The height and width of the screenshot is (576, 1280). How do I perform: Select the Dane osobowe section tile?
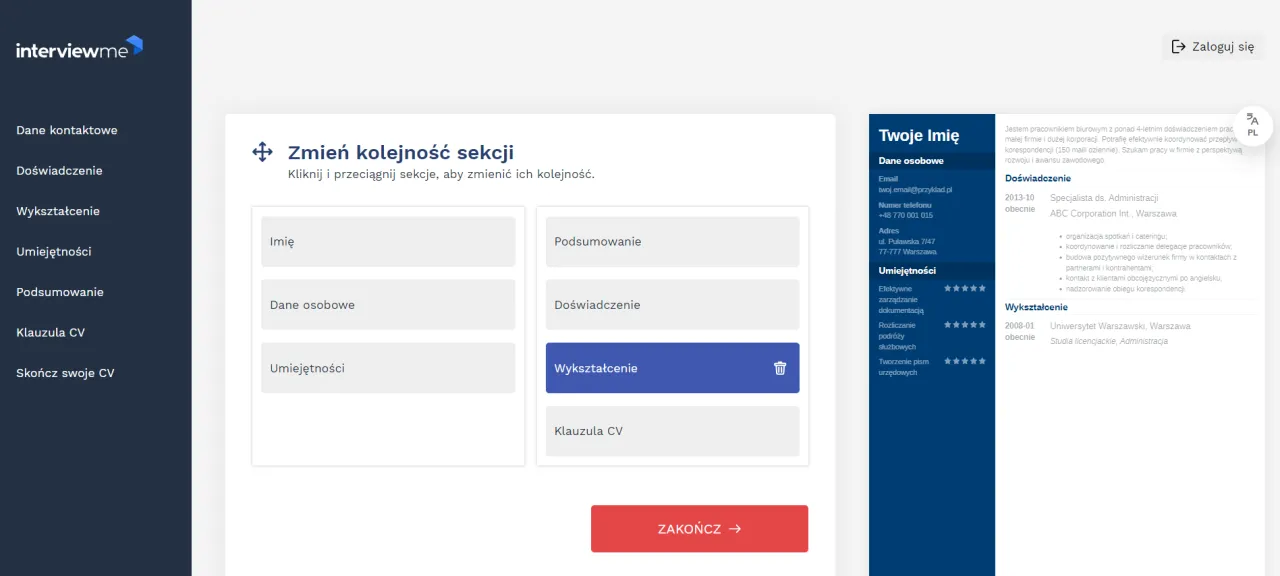point(388,305)
